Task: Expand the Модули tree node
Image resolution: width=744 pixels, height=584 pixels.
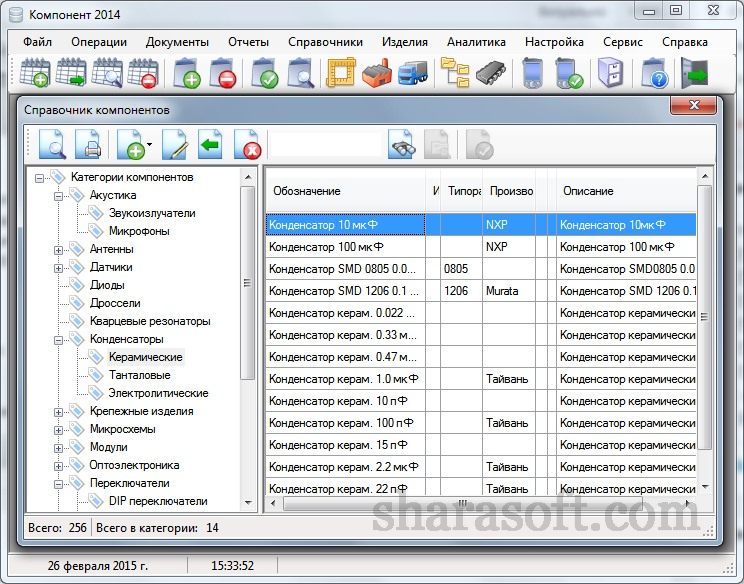Action: point(58,448)
